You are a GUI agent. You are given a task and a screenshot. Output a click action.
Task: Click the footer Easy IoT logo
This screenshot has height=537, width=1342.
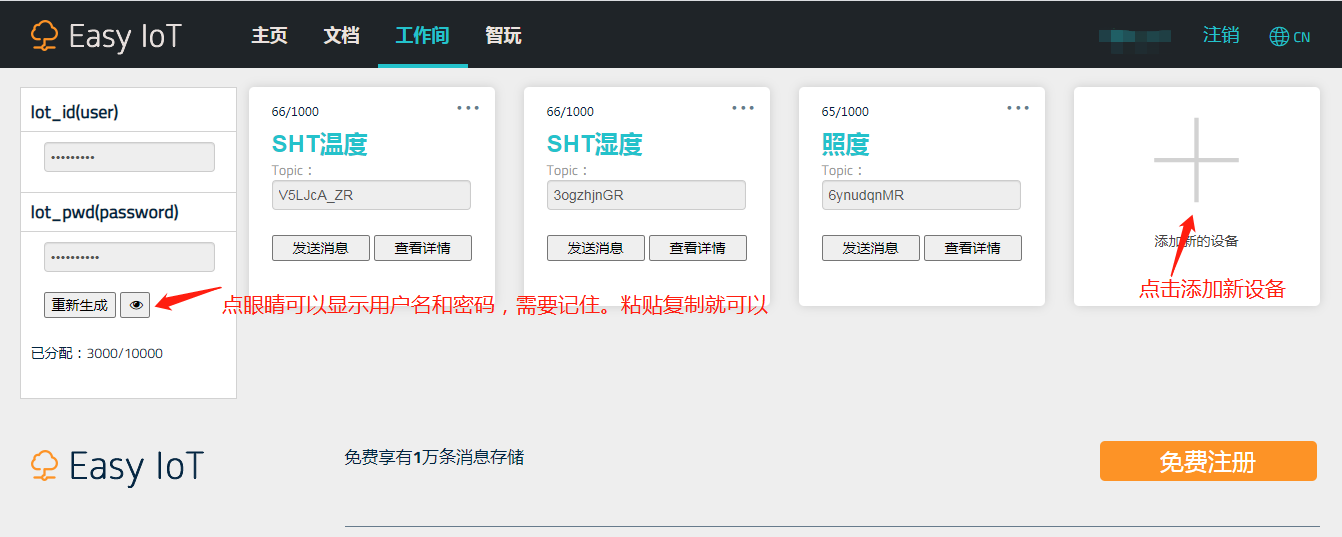[x=117, y=467]
